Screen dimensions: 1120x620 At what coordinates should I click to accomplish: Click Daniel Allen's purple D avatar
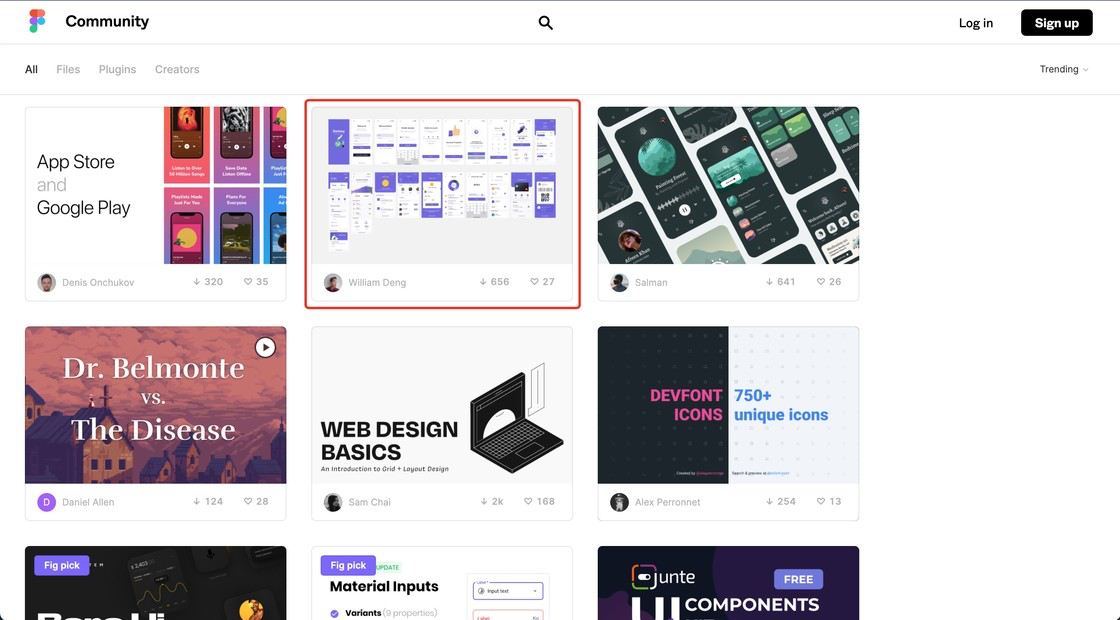click(x=46, y=502)
